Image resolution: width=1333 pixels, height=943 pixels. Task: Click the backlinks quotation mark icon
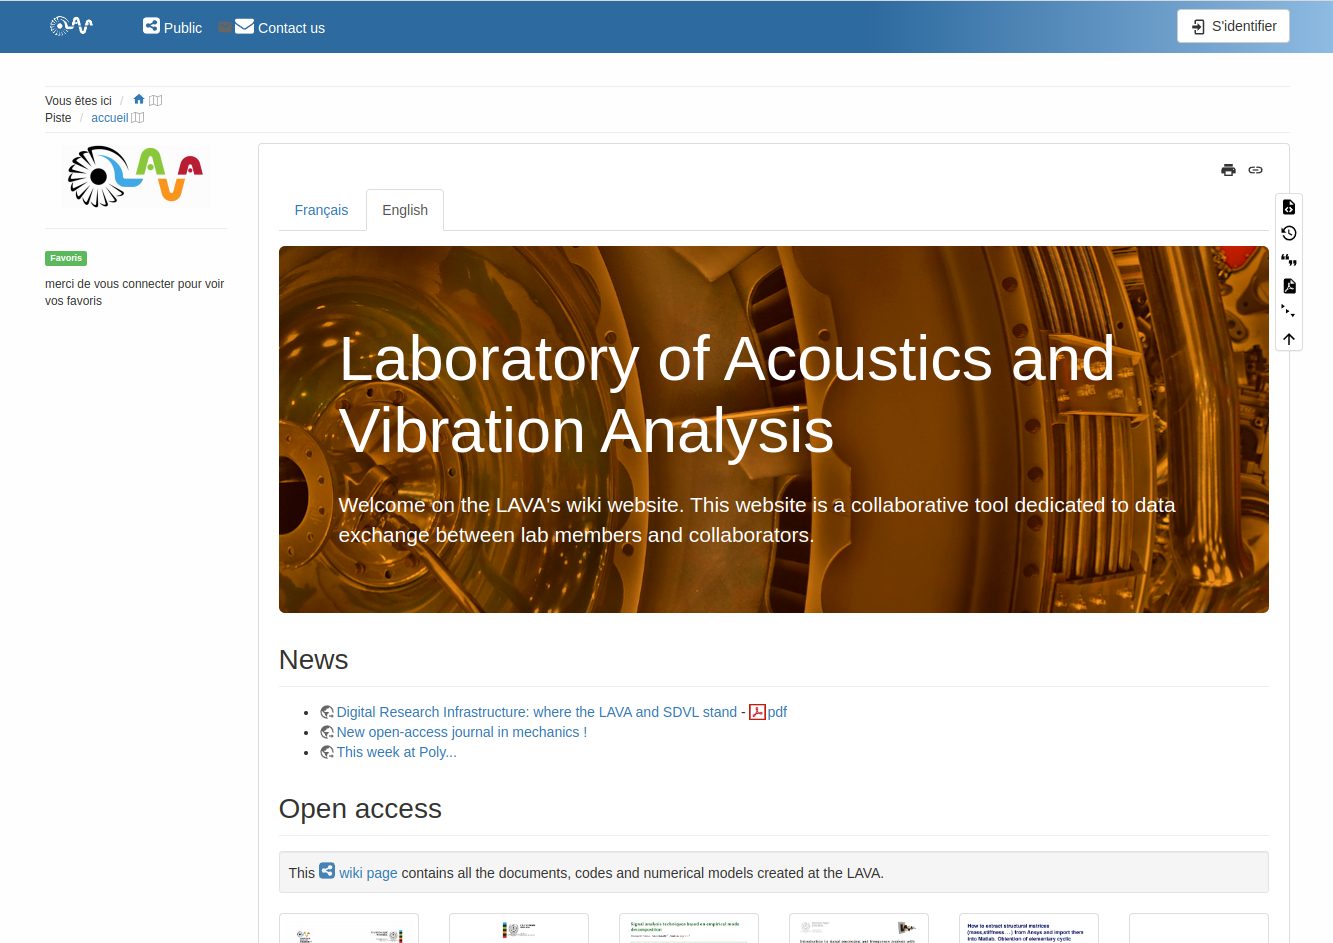click(1289, 260)
